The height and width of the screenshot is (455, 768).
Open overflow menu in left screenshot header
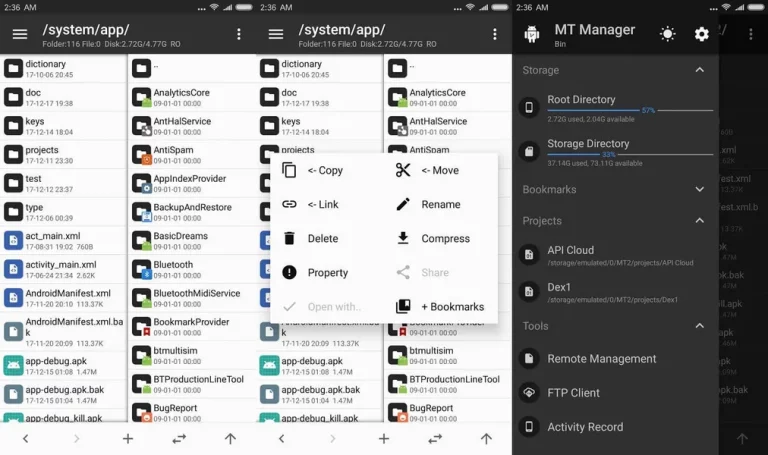(x=239, y=34)
